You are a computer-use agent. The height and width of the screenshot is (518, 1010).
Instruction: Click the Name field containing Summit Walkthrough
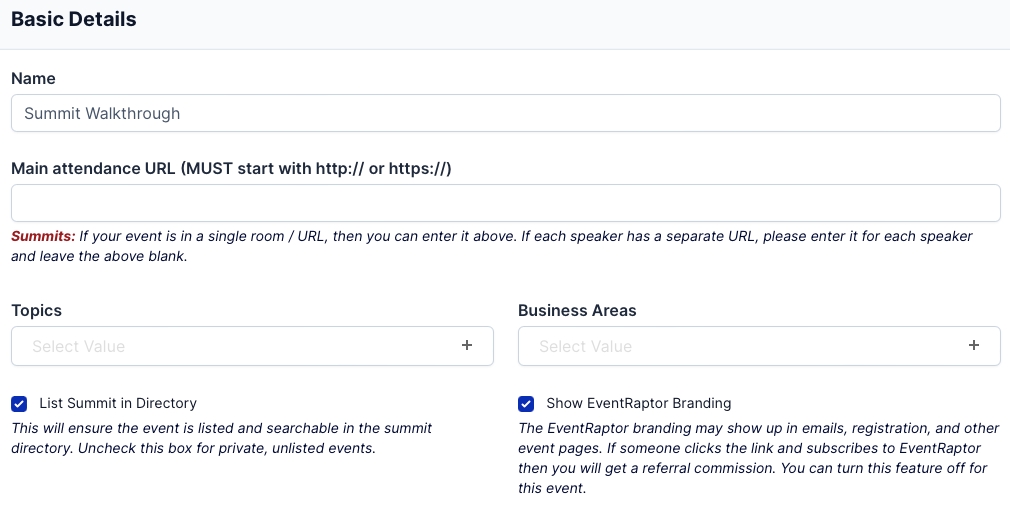pyautogui.click(x=505, y=113)
